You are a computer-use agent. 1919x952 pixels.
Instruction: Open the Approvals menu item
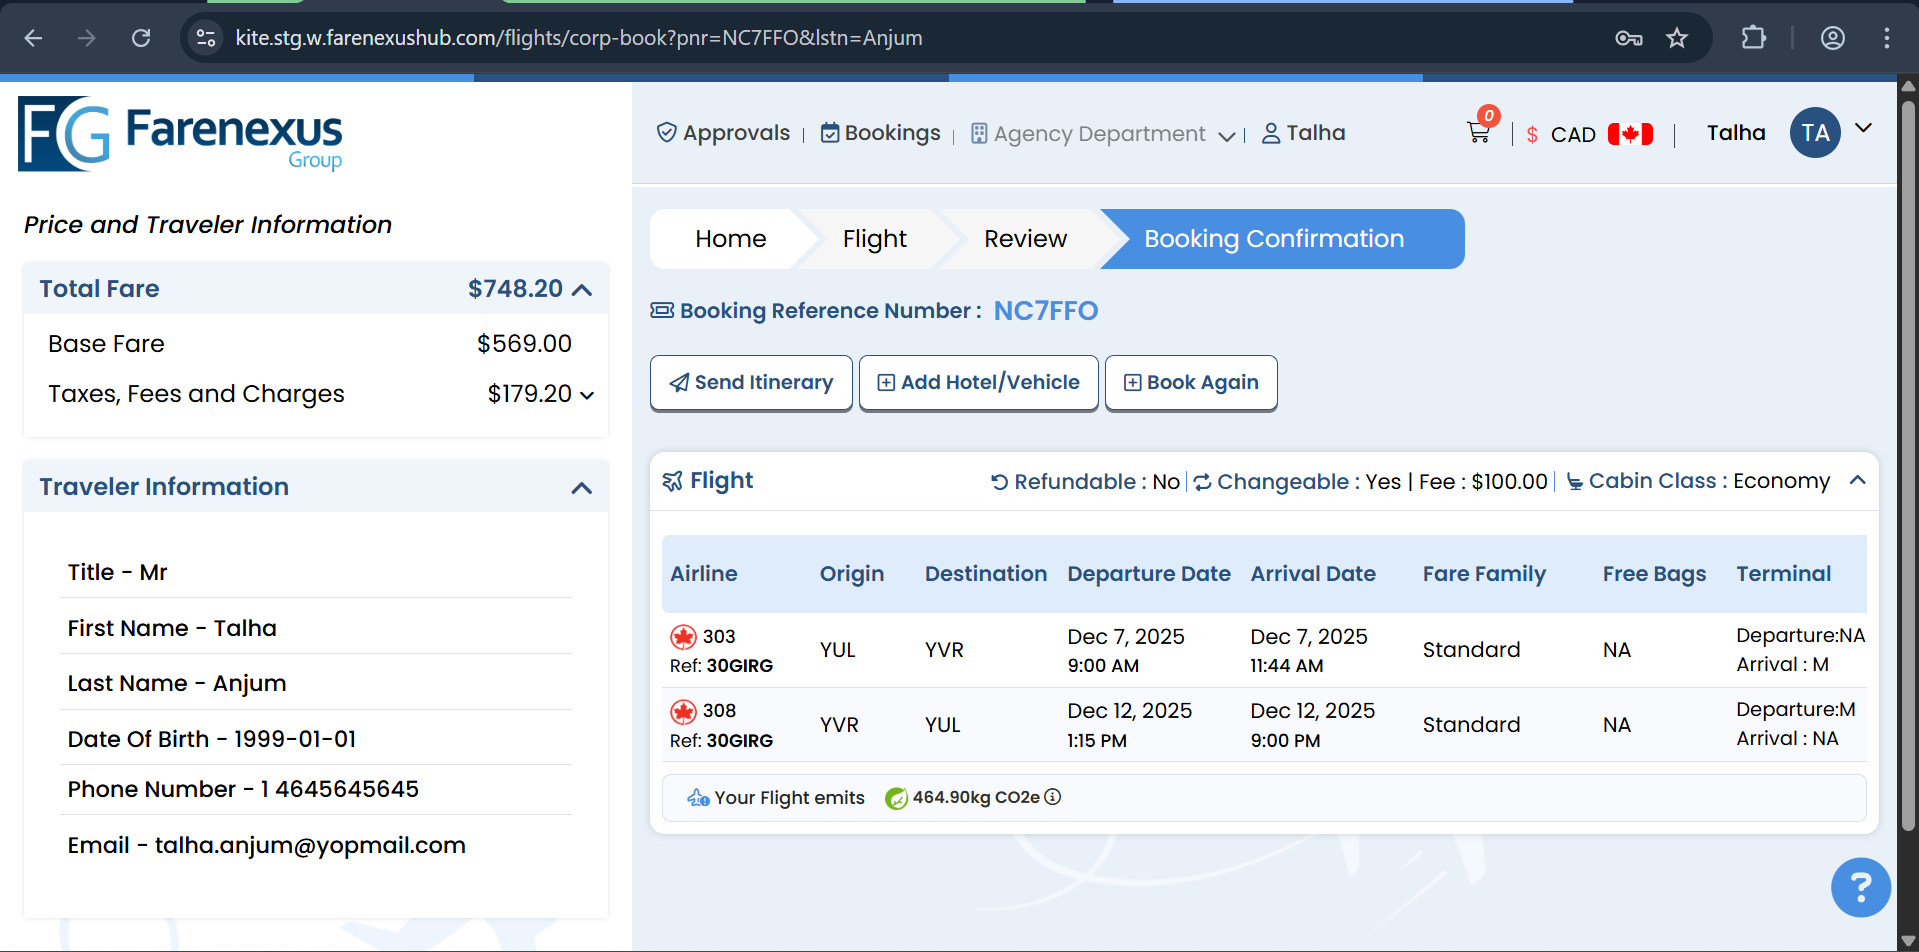coord(723,133)
